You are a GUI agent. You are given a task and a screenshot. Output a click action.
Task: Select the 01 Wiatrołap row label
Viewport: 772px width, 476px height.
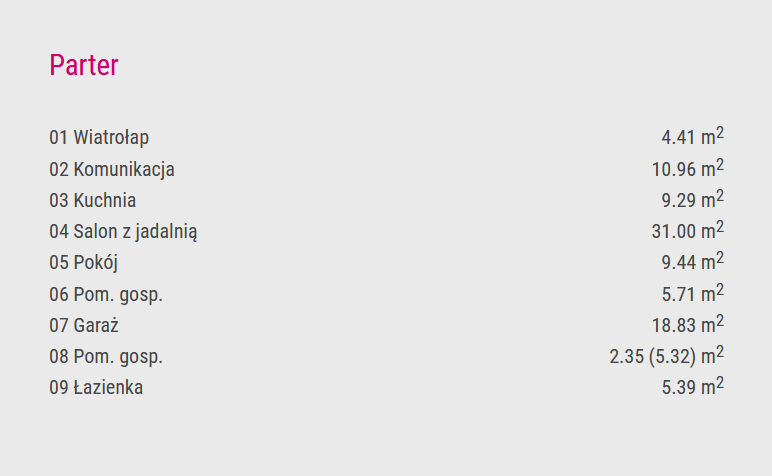(x=99, y=137)
